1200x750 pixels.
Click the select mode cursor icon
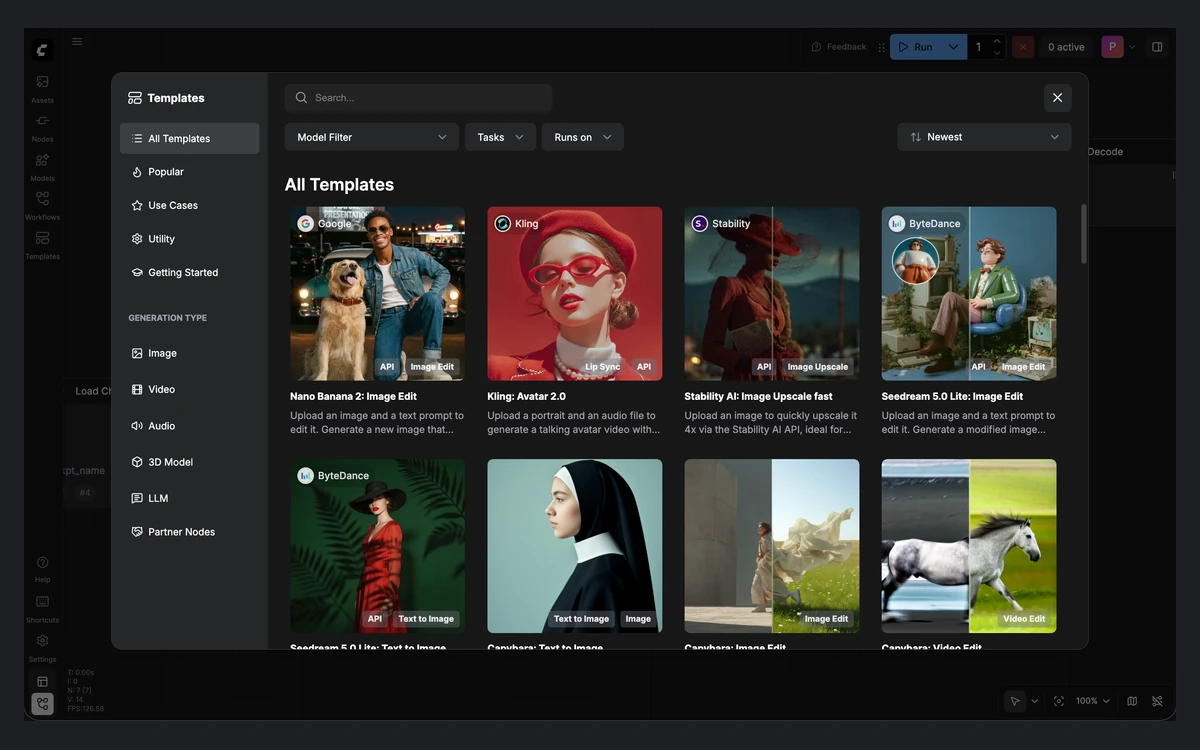[1015, 701]
